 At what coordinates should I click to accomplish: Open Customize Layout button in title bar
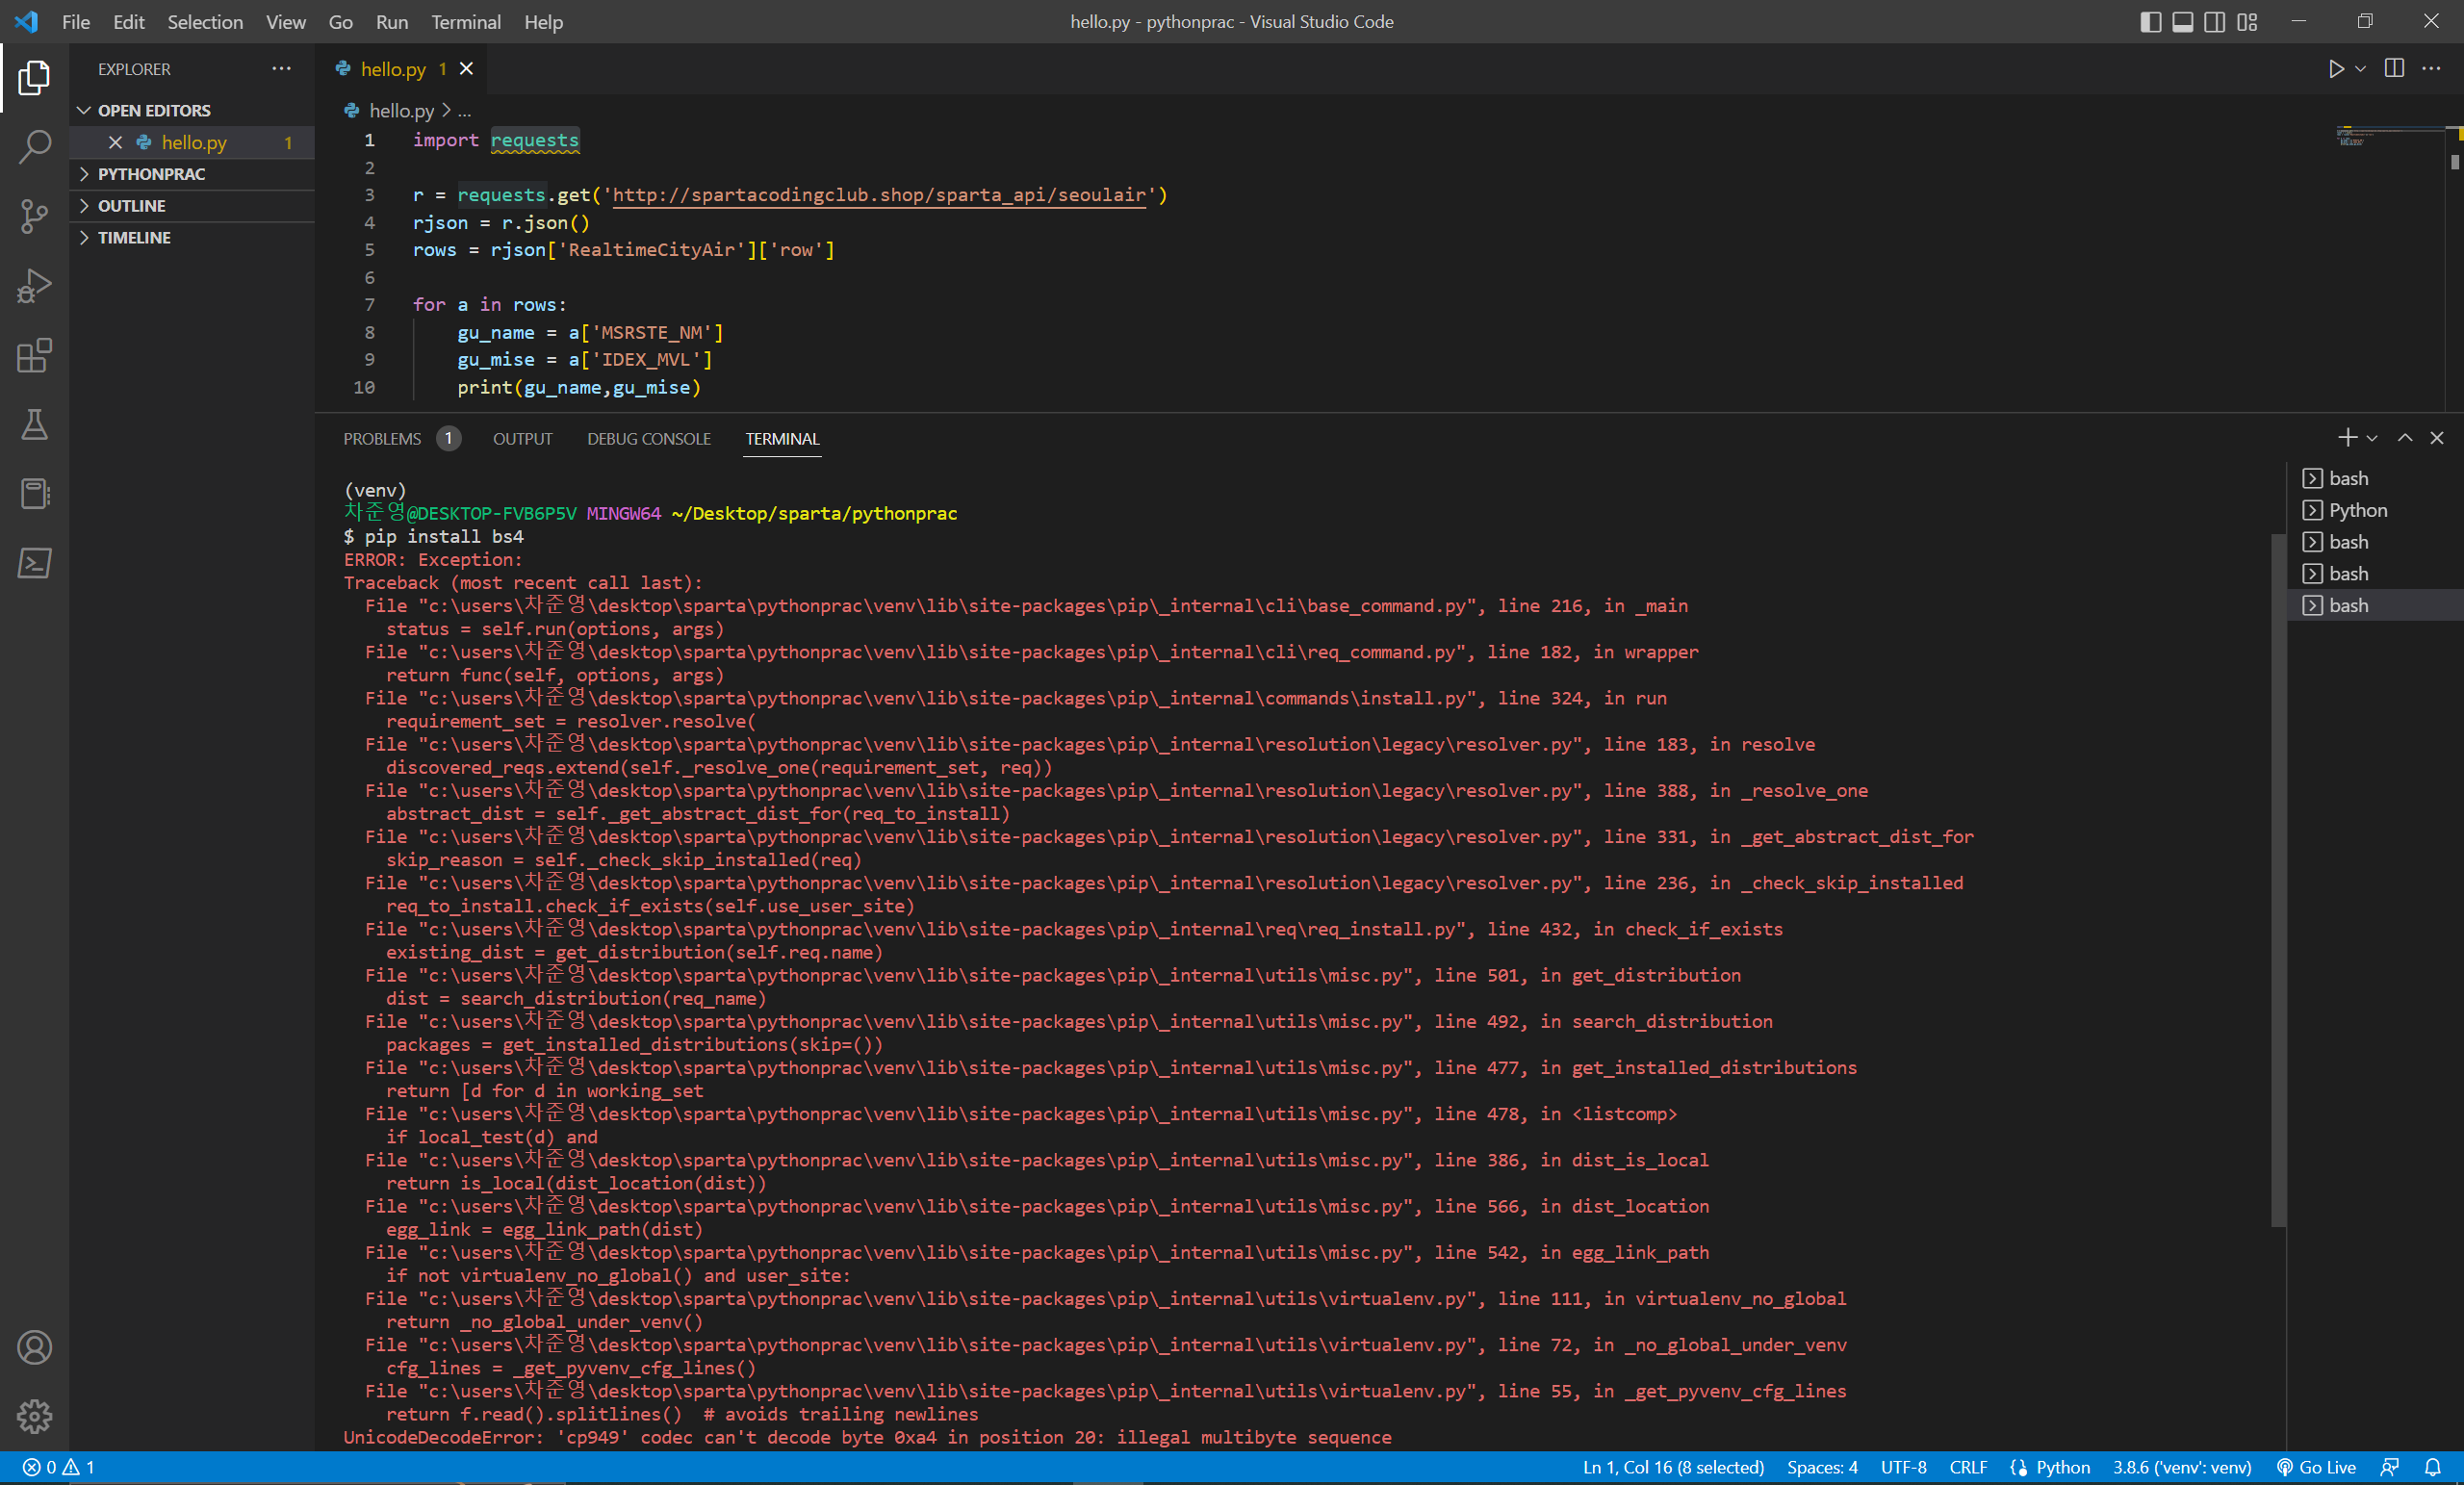coord(2247,22)
